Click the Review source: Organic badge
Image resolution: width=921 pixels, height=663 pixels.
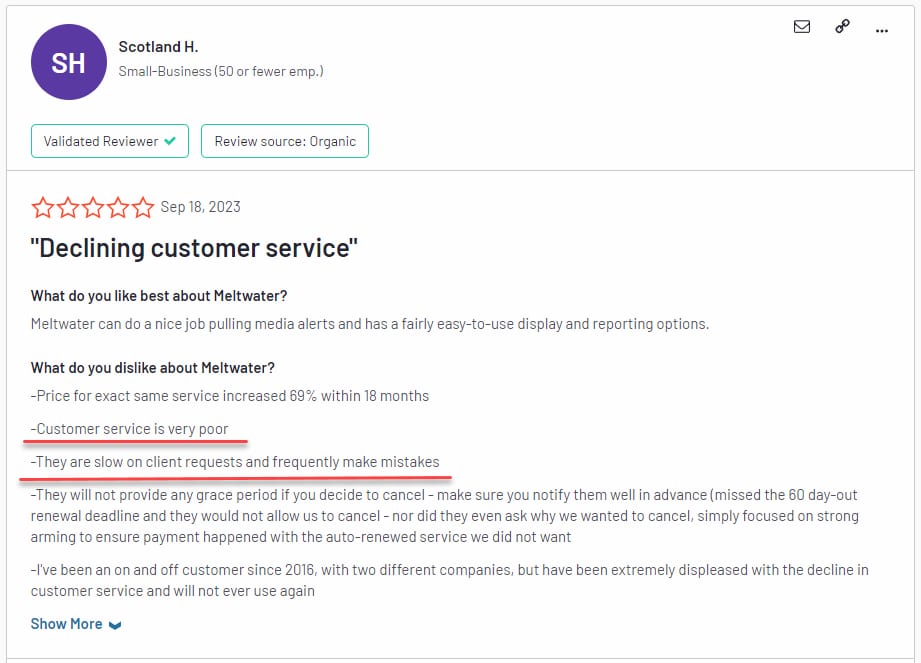285,141
